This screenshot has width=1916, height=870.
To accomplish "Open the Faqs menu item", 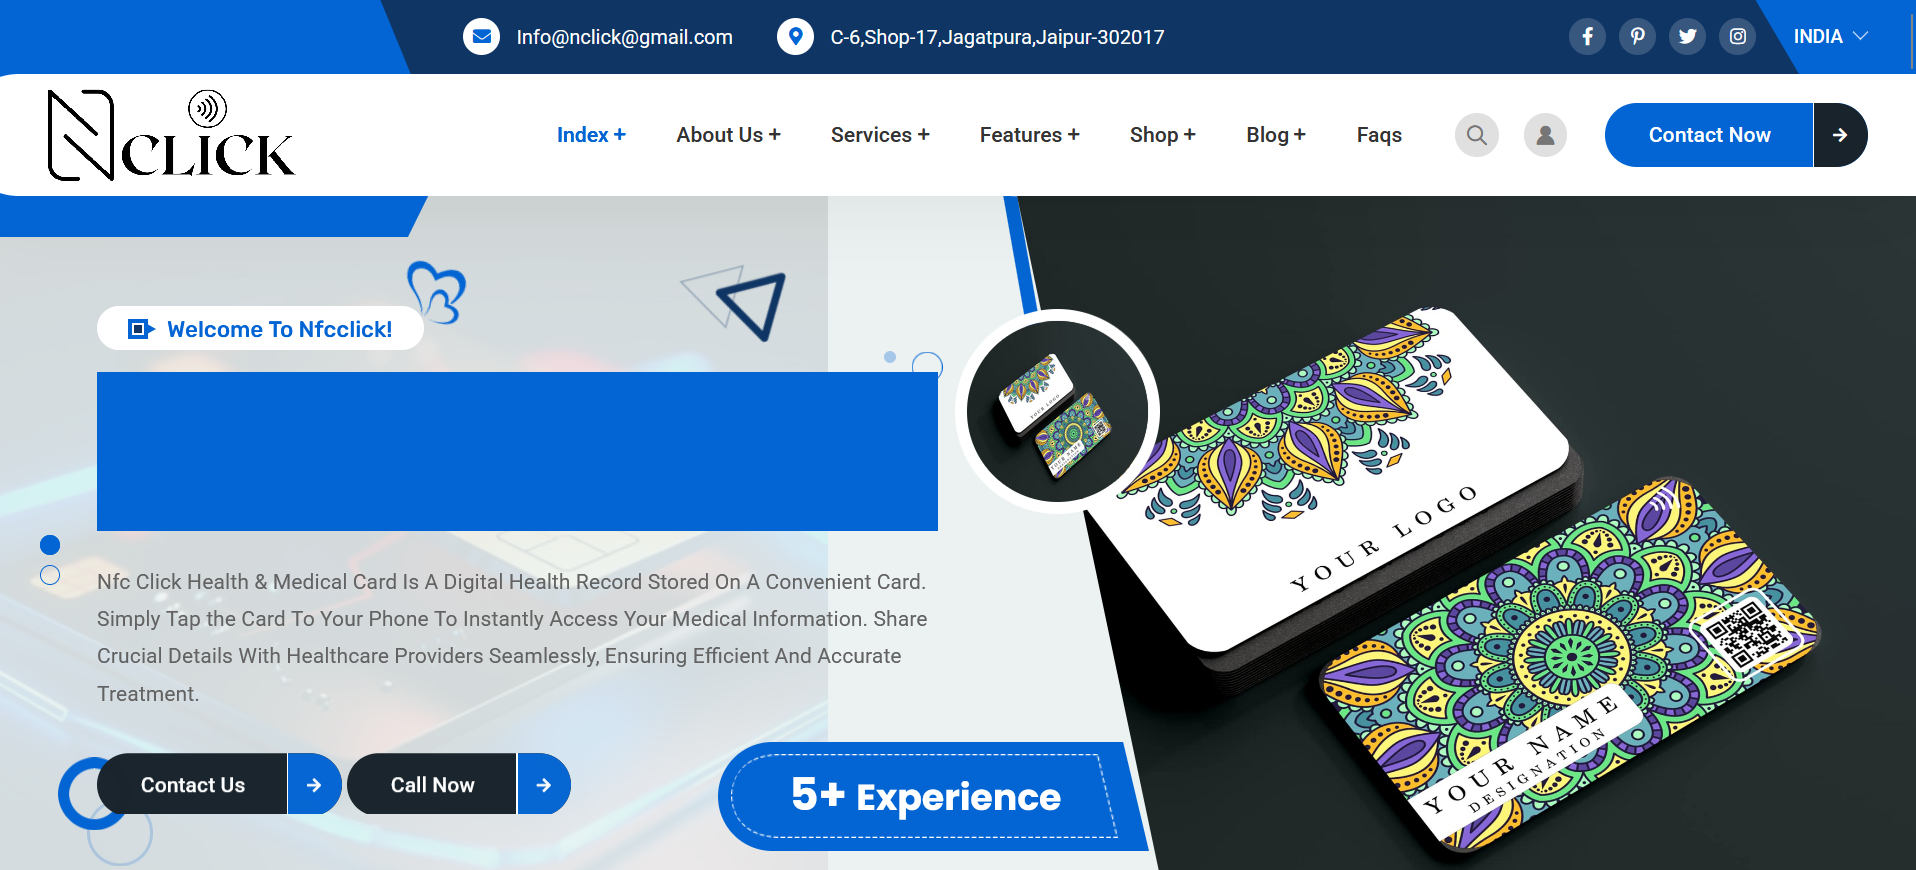I will click(x=1379, y=135).
